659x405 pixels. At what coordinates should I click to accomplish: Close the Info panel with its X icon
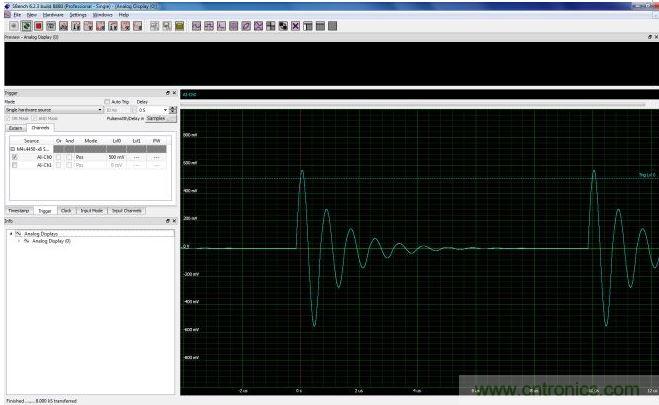click(x=174, y=220)
